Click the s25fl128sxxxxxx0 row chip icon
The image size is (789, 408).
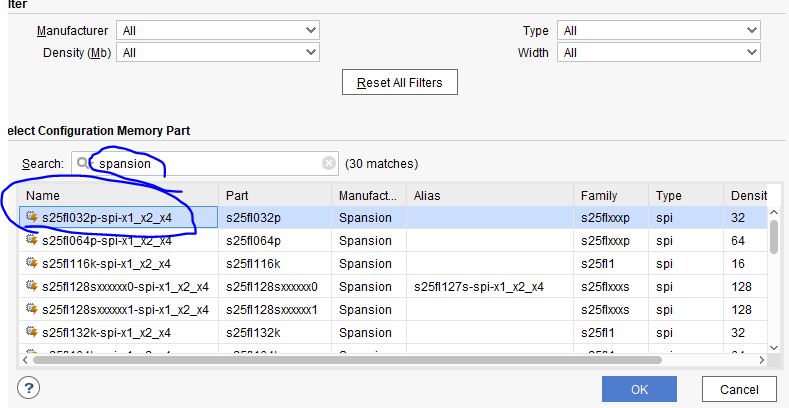coord(33,286)
